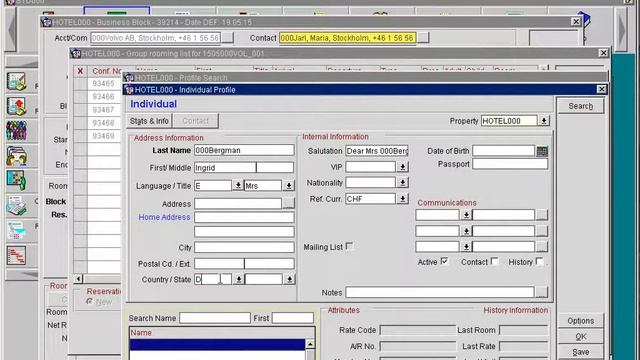Screen dimensions: 640x360
Task: Click into the Search Name field
Action: coord(215,318)
